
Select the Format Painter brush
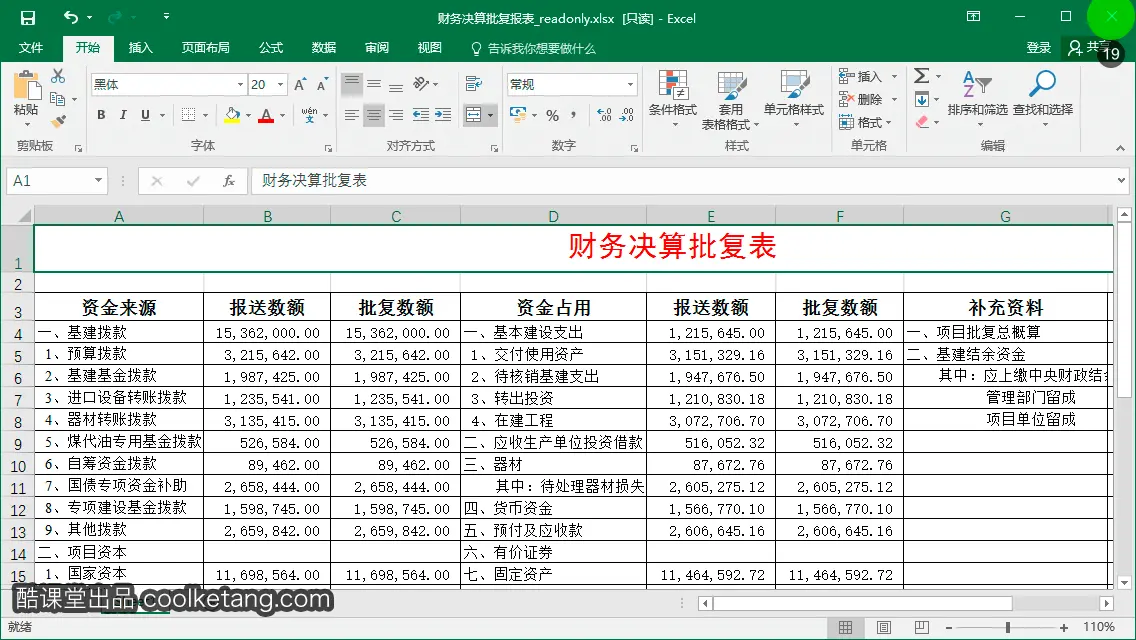tap(59, 121)
